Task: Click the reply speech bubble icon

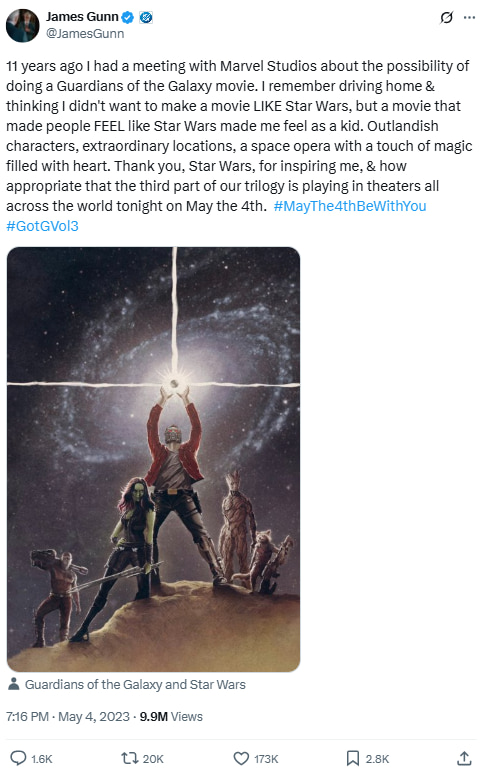Action: (18, 758)
